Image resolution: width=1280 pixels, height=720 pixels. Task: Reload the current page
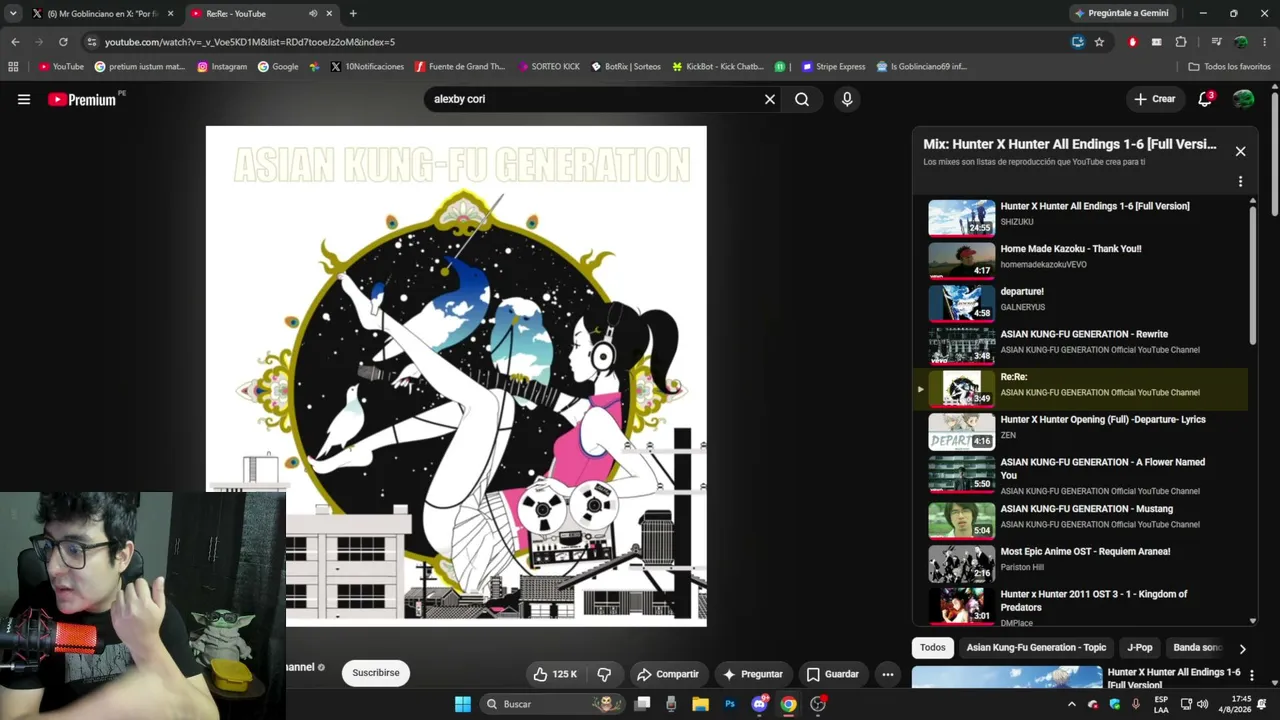(x=63, y=42)
